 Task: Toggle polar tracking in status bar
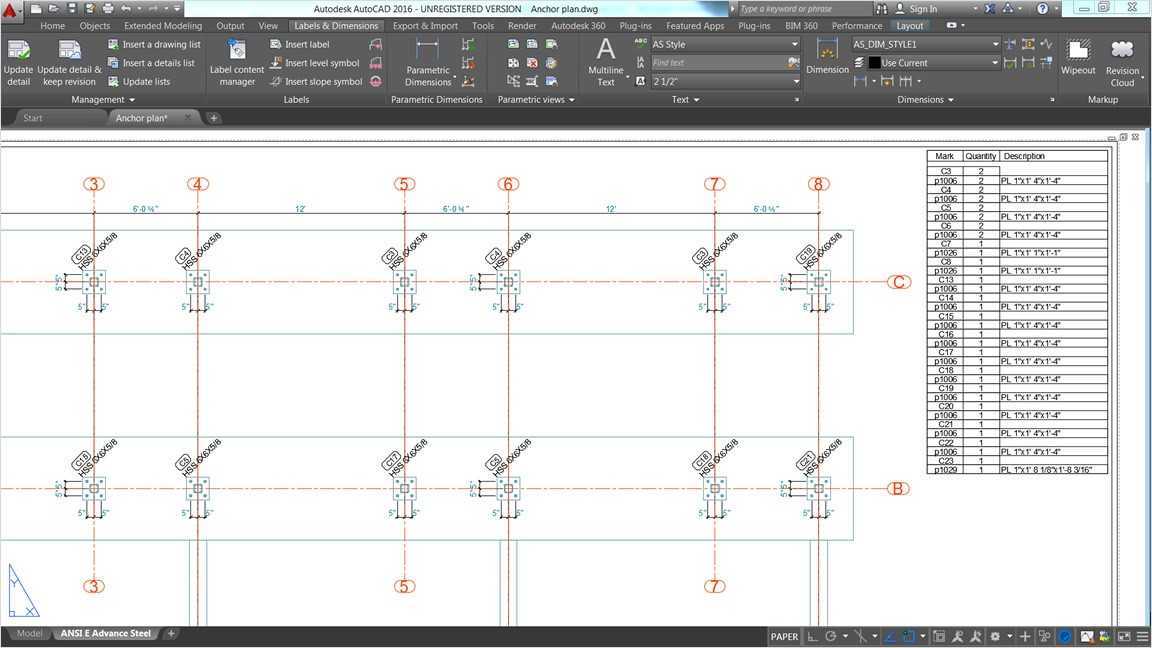click(831, 636)
